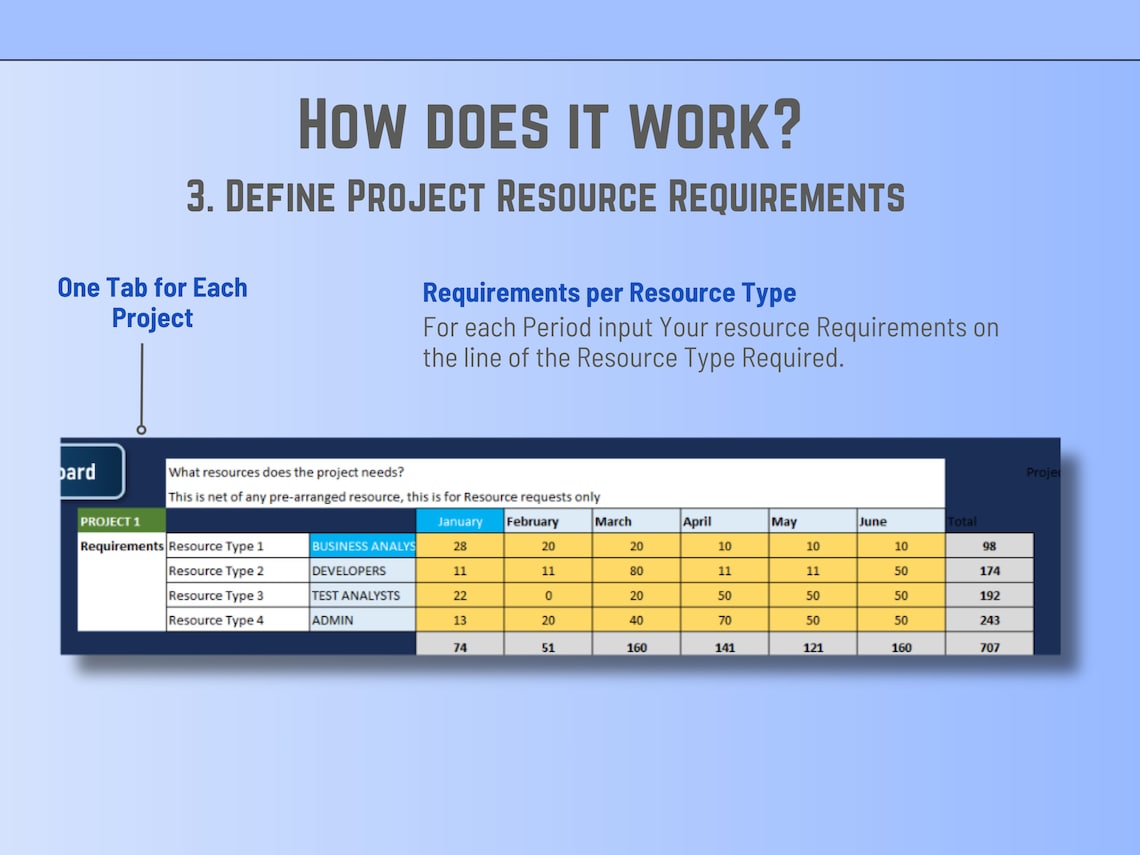This screenshot has width=1140, height=855.
Task: Click the DEVELOPERS resource type cell
Action: [x=362, y=571]
